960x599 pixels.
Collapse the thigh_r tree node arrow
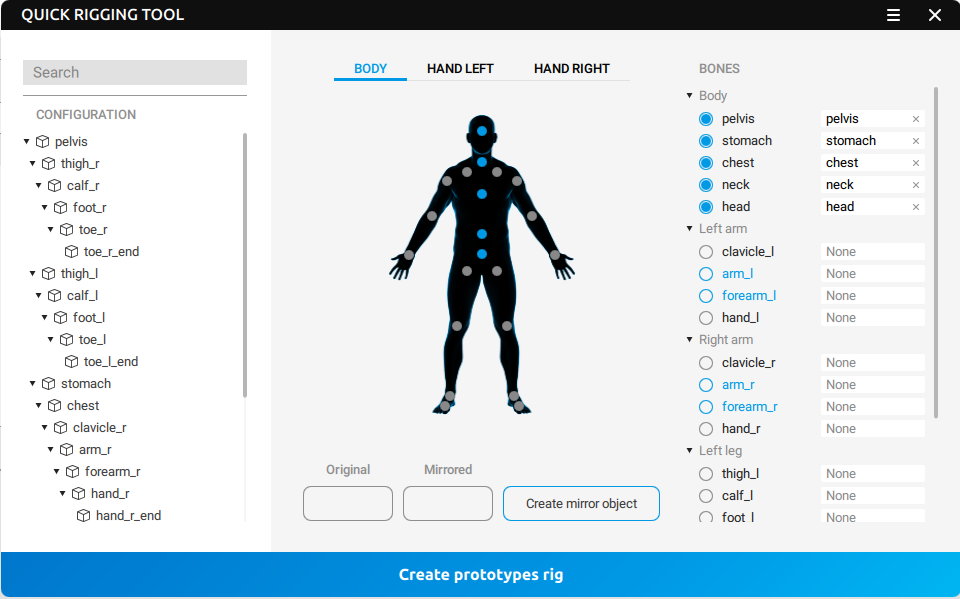point(32,164)
